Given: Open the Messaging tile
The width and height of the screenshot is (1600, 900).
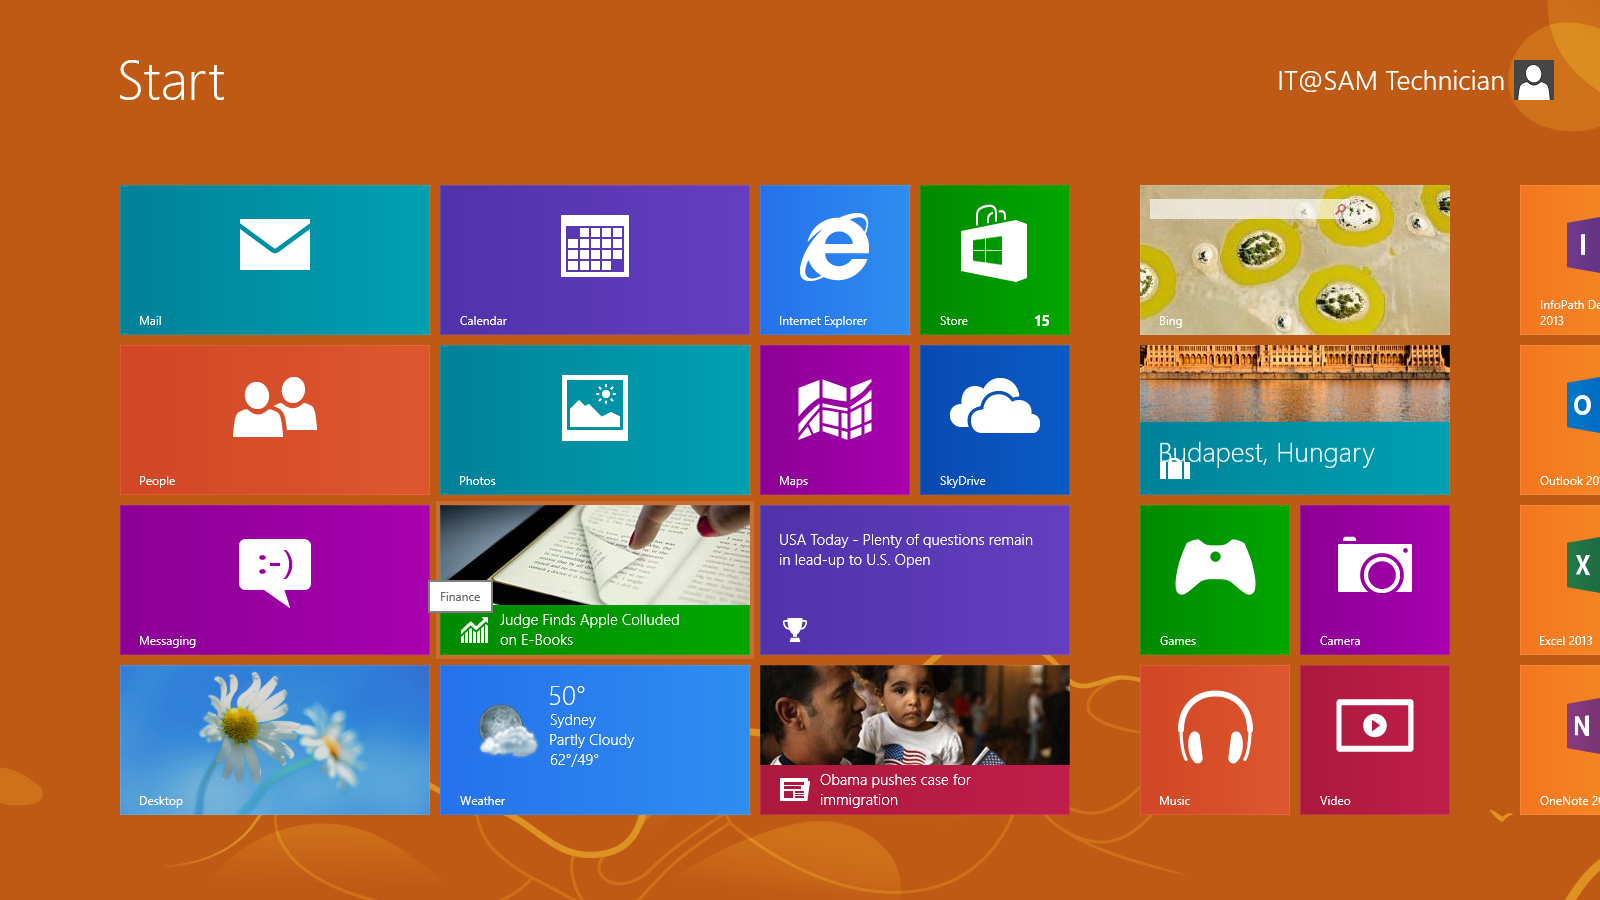Looking at the screenshot, I should (275, 580).
